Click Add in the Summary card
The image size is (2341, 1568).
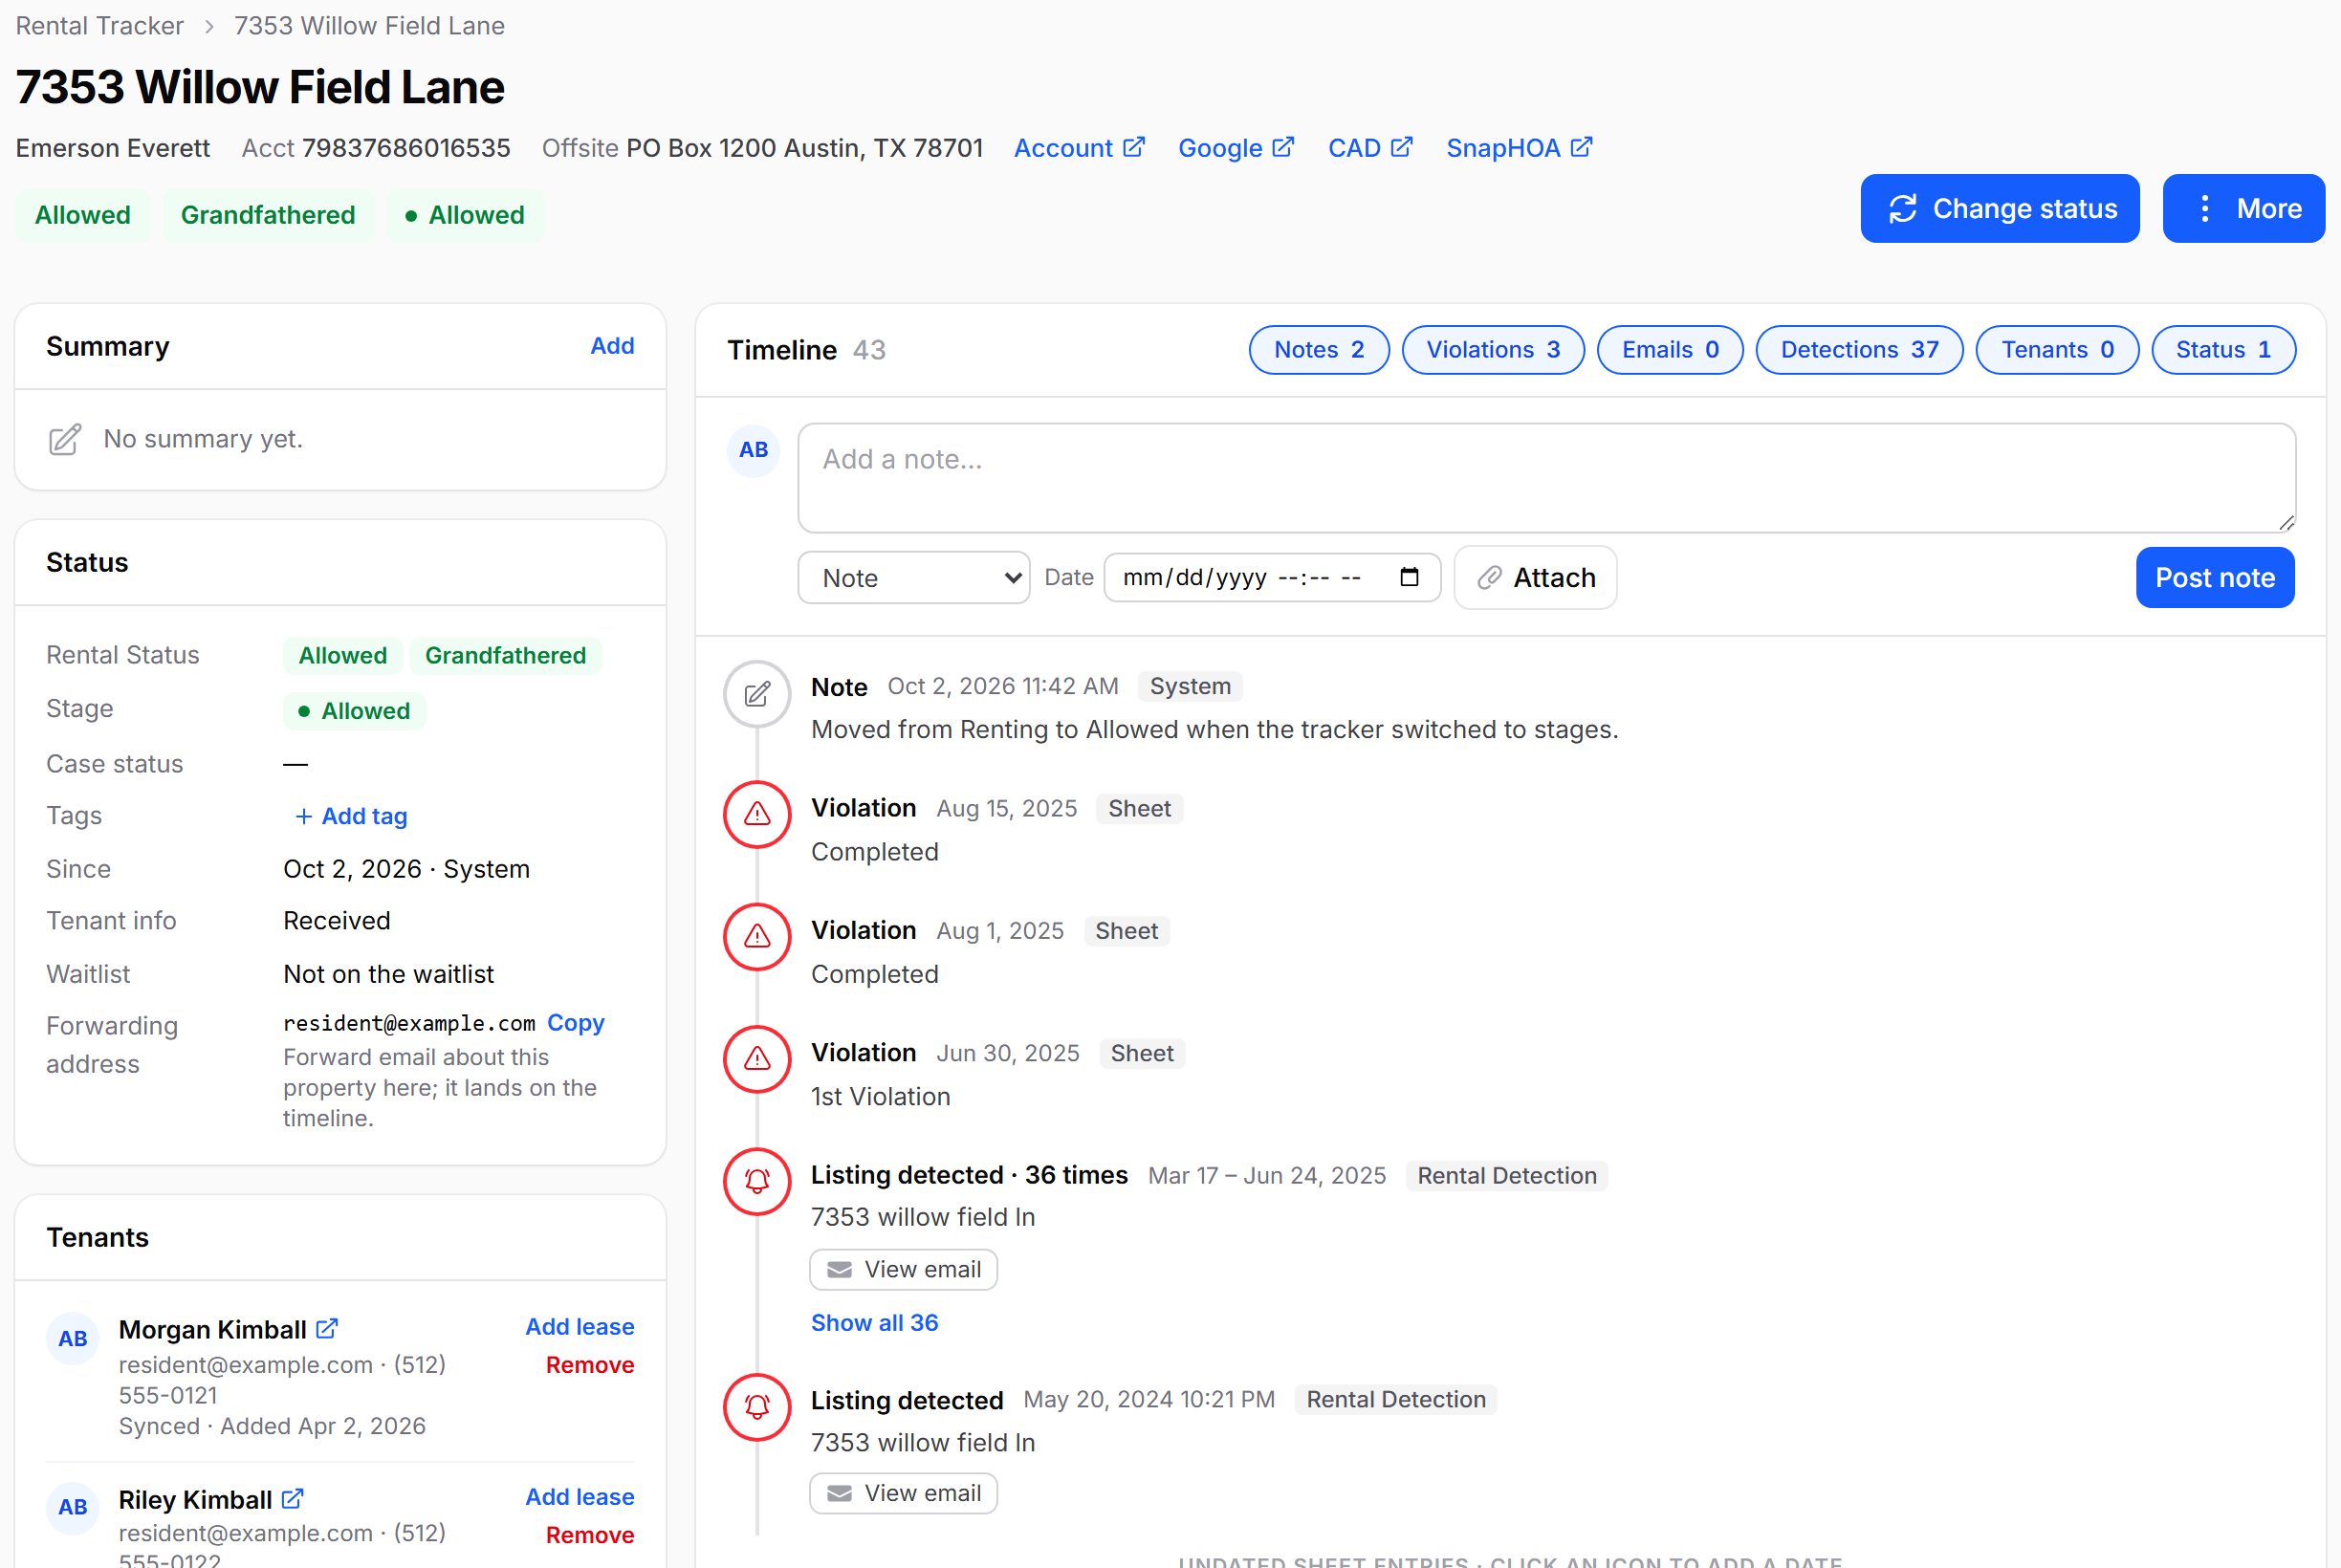(x=612, y=346)
